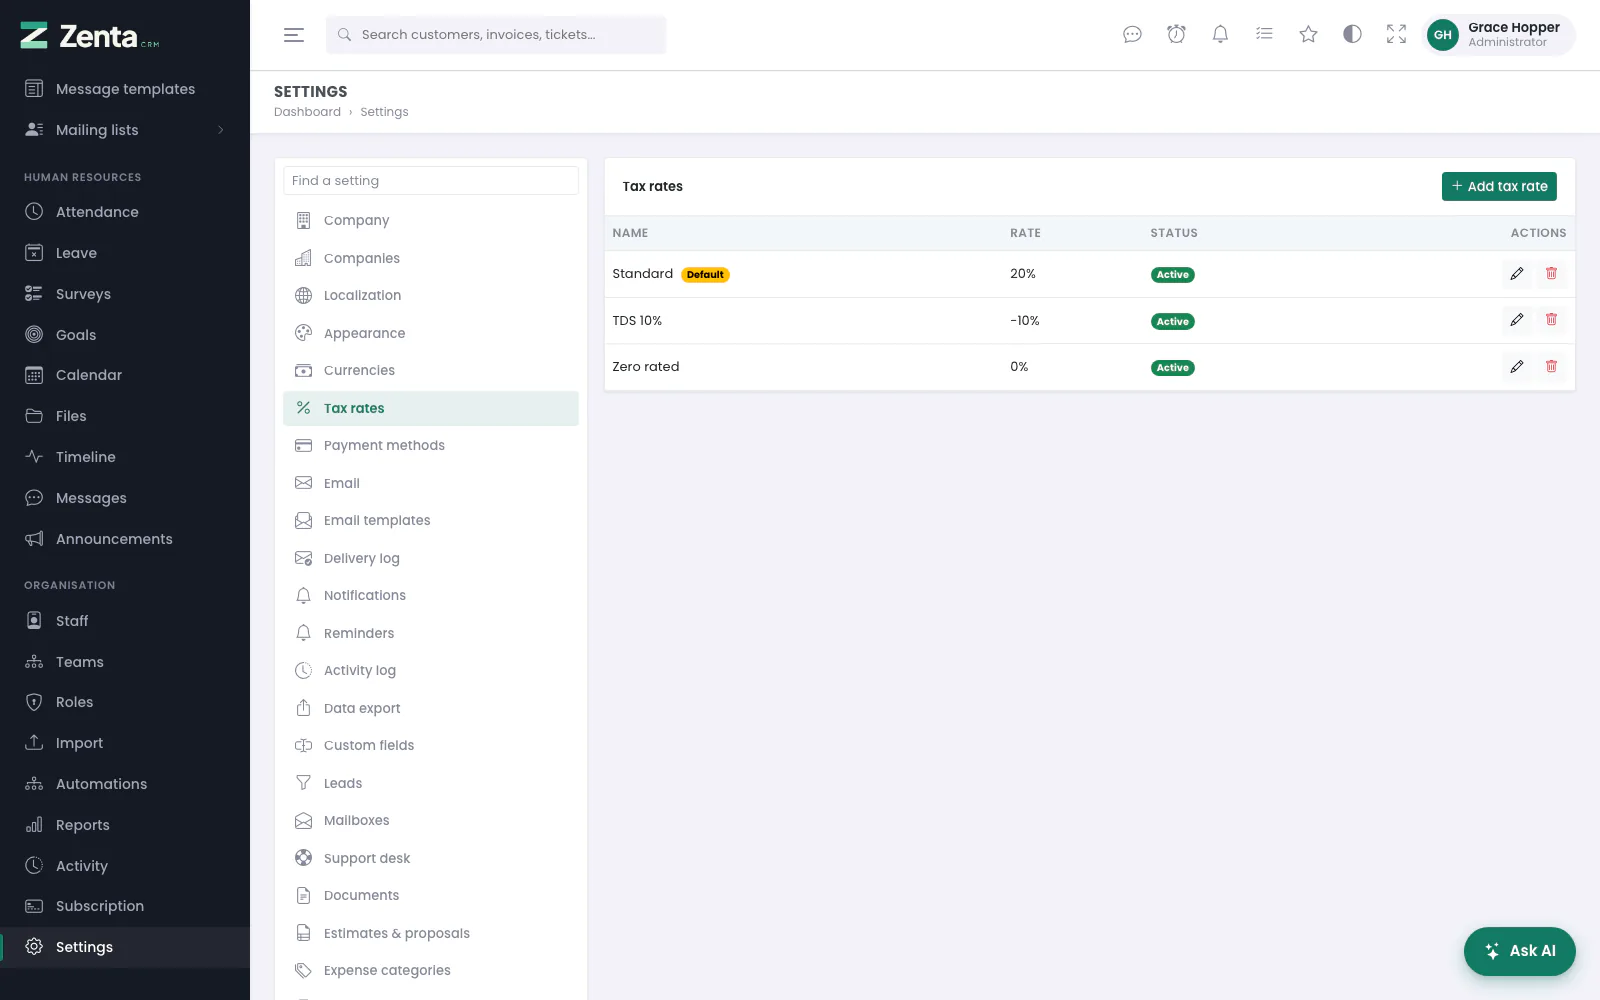Open the notifications bell in header
The height and width of the screenshot is (1000, 1600).
click(x=1220, y=35)
